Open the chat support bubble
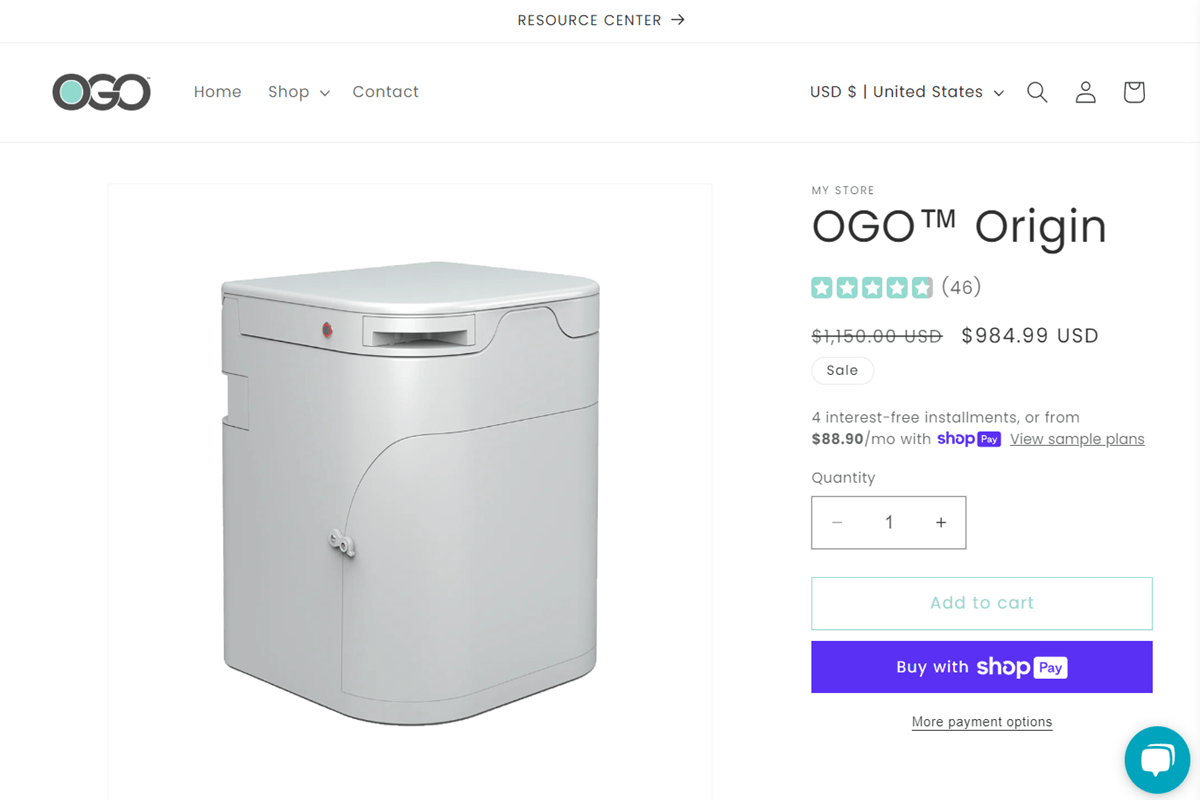This screenshot has width=1200, height=800. tap(1157, 760)
